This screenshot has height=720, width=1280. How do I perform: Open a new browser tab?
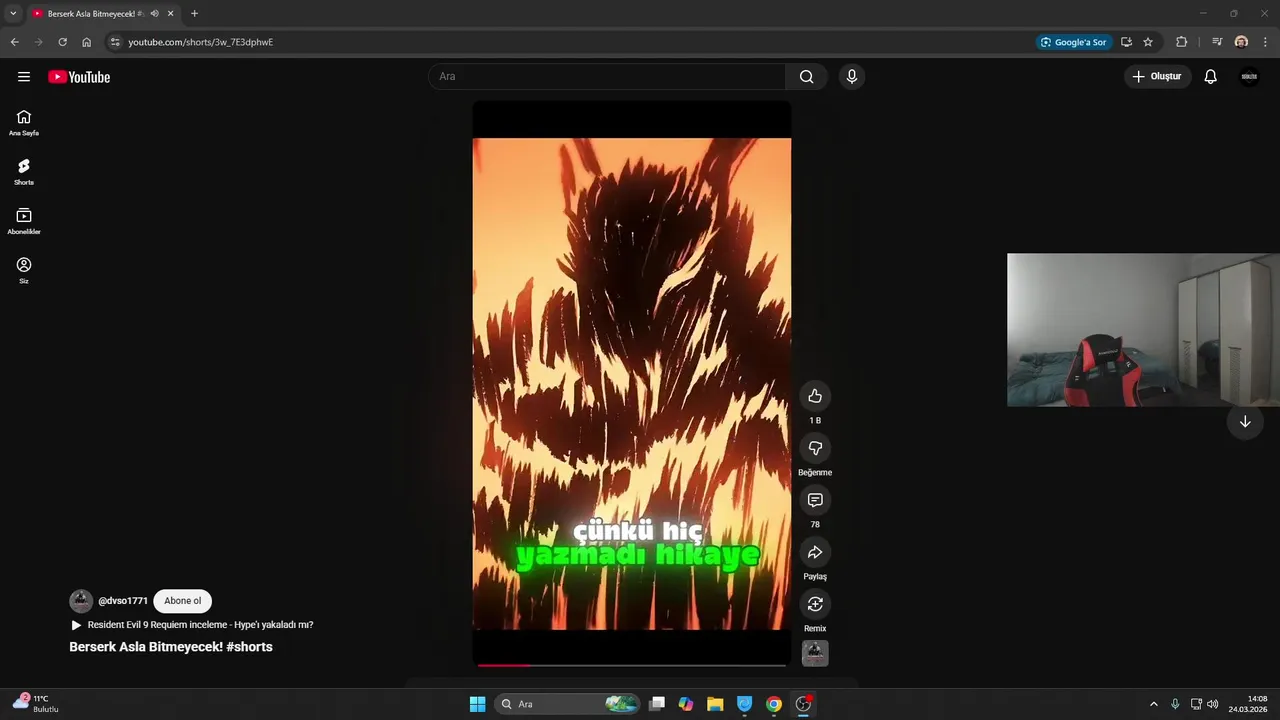[x=194, y=14]
